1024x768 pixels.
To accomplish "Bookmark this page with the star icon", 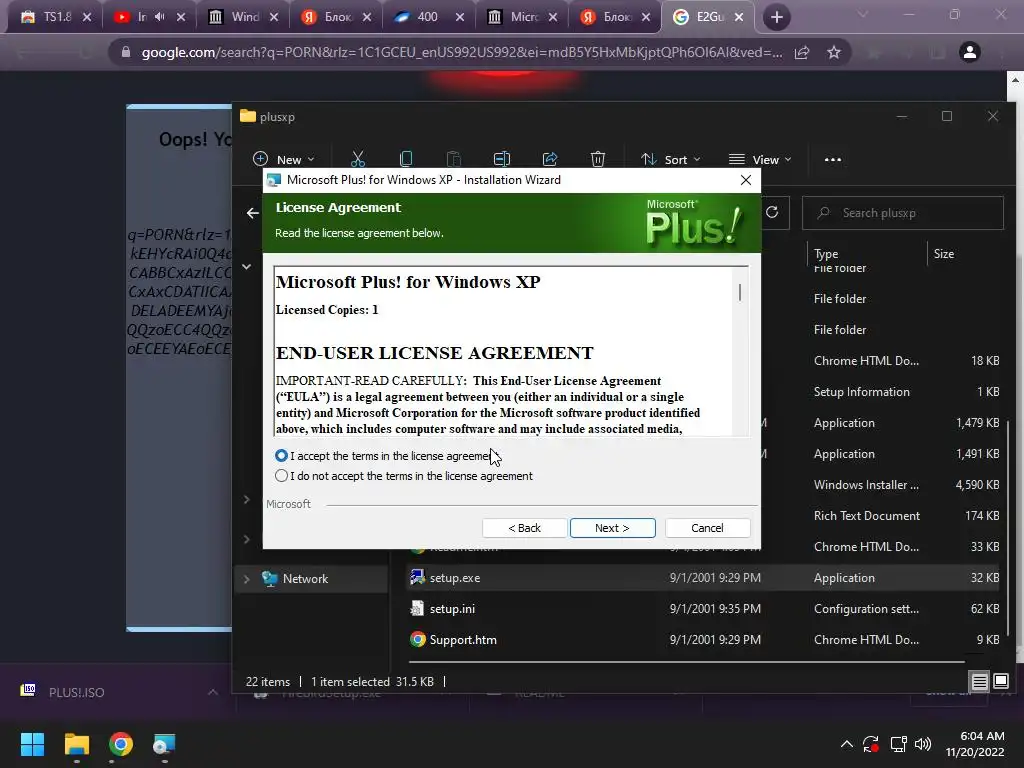I will [x=834, y=52].
